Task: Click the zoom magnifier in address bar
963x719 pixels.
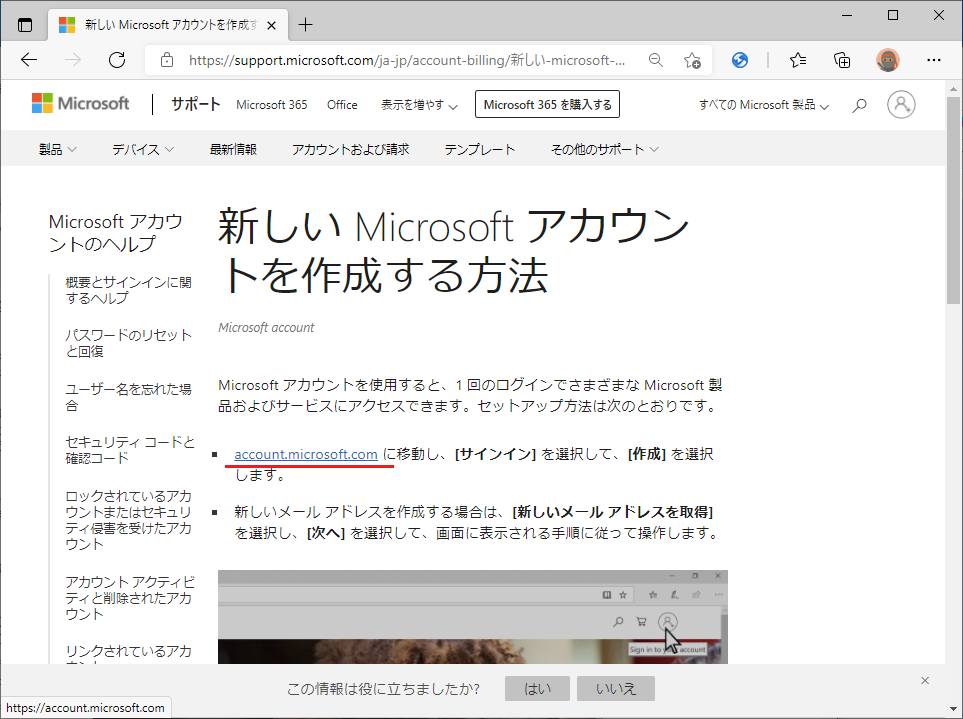Action: pyautogui.click(x=656, y=60)
